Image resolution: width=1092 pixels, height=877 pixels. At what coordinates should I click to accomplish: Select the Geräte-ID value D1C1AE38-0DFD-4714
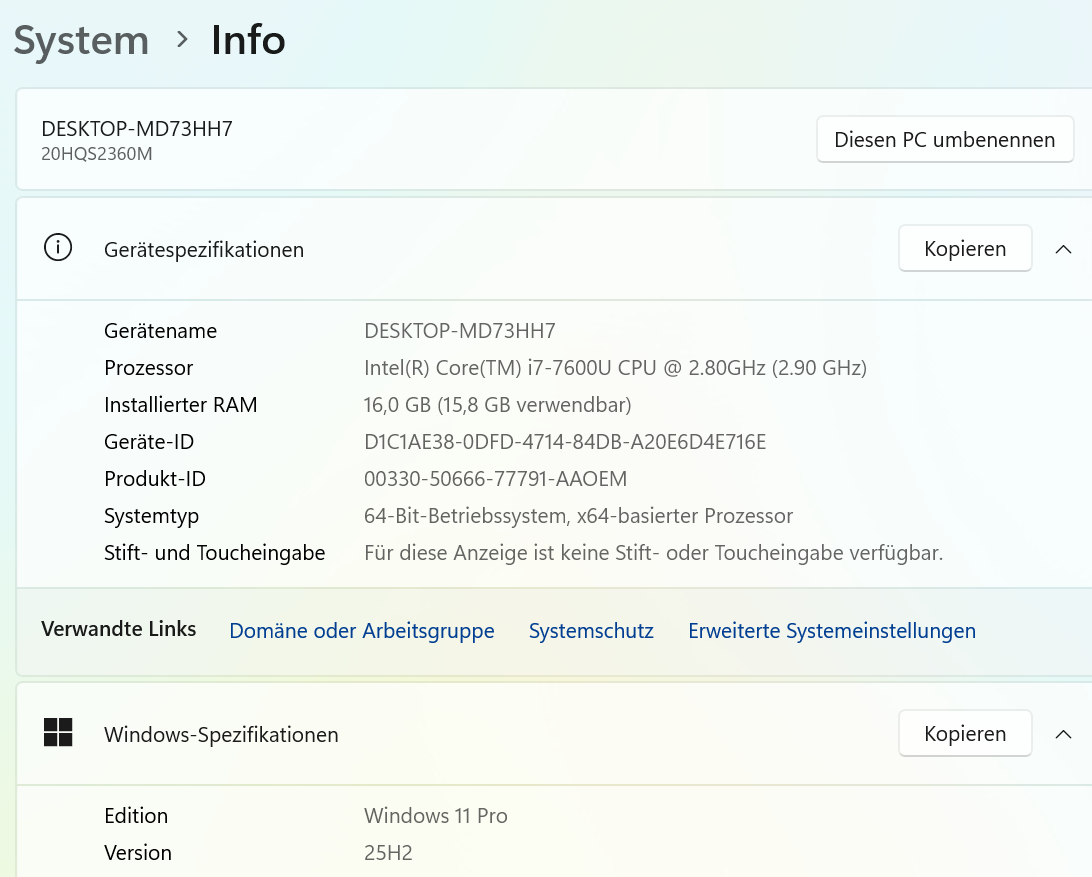tap(565, 442)
